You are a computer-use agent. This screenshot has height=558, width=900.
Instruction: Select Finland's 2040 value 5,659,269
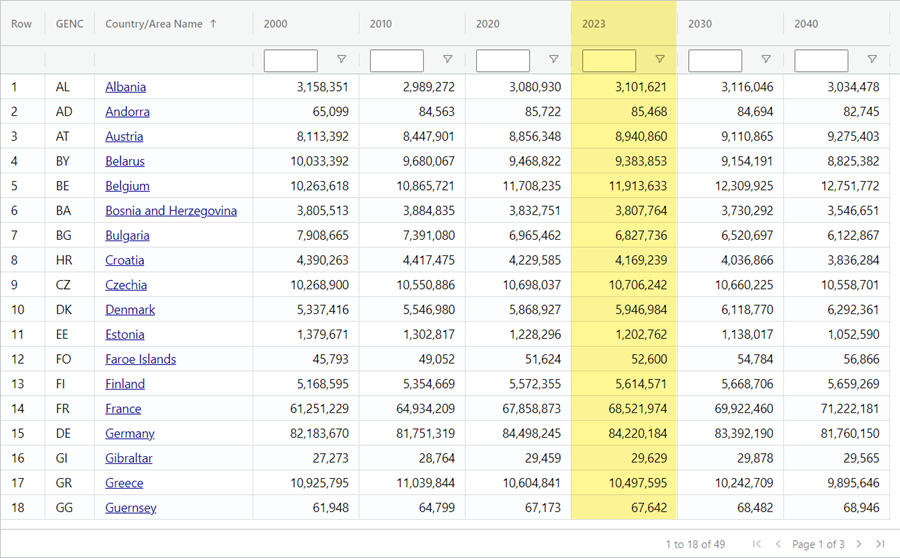click(853, 383)
